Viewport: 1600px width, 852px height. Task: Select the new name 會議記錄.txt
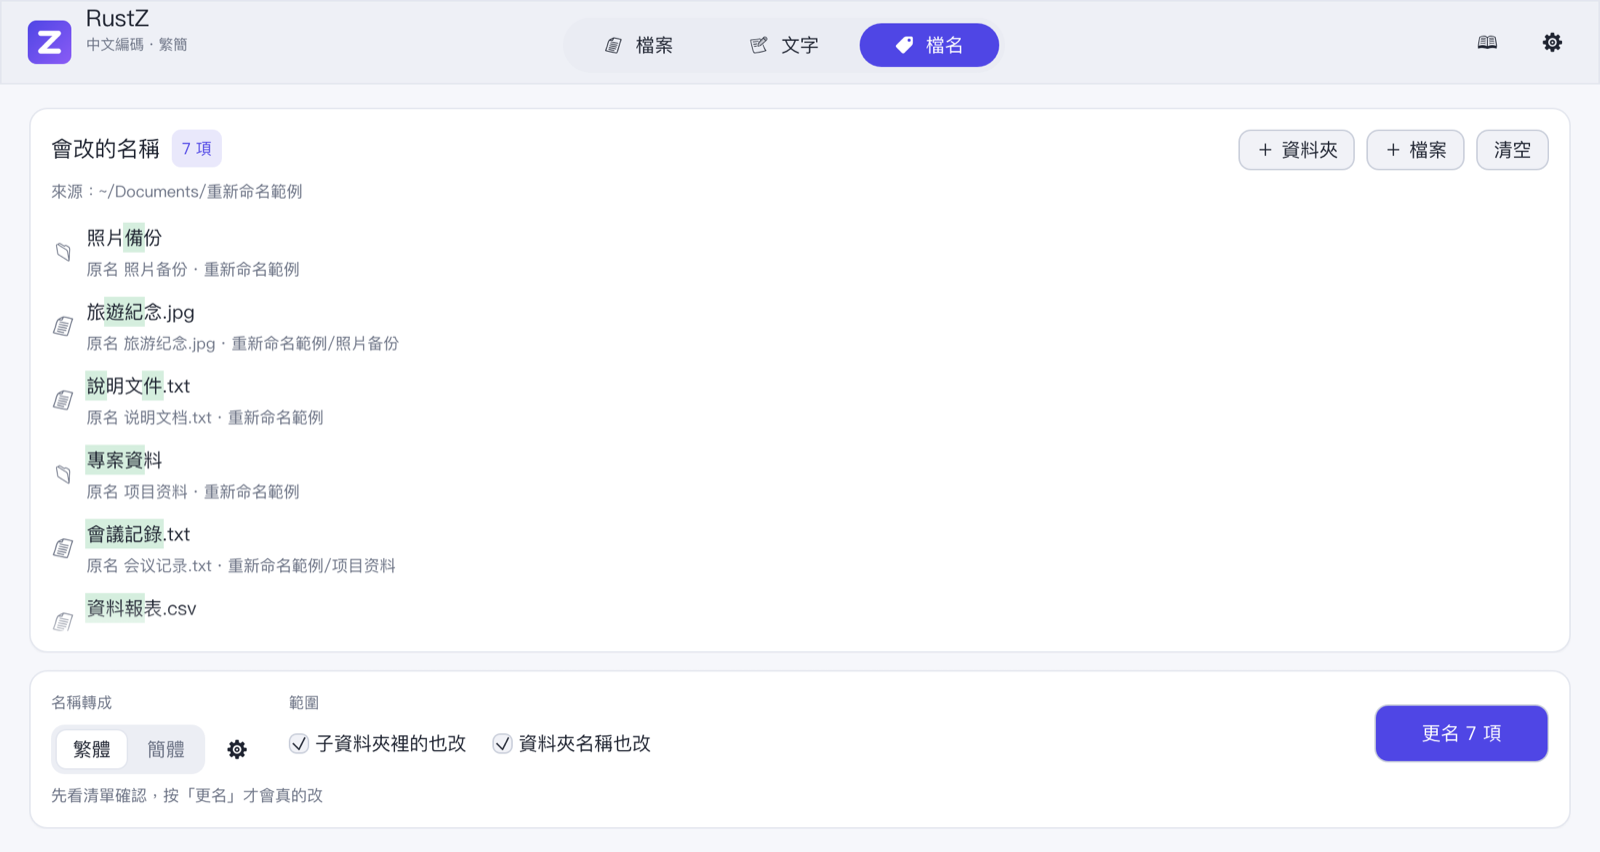138,534
